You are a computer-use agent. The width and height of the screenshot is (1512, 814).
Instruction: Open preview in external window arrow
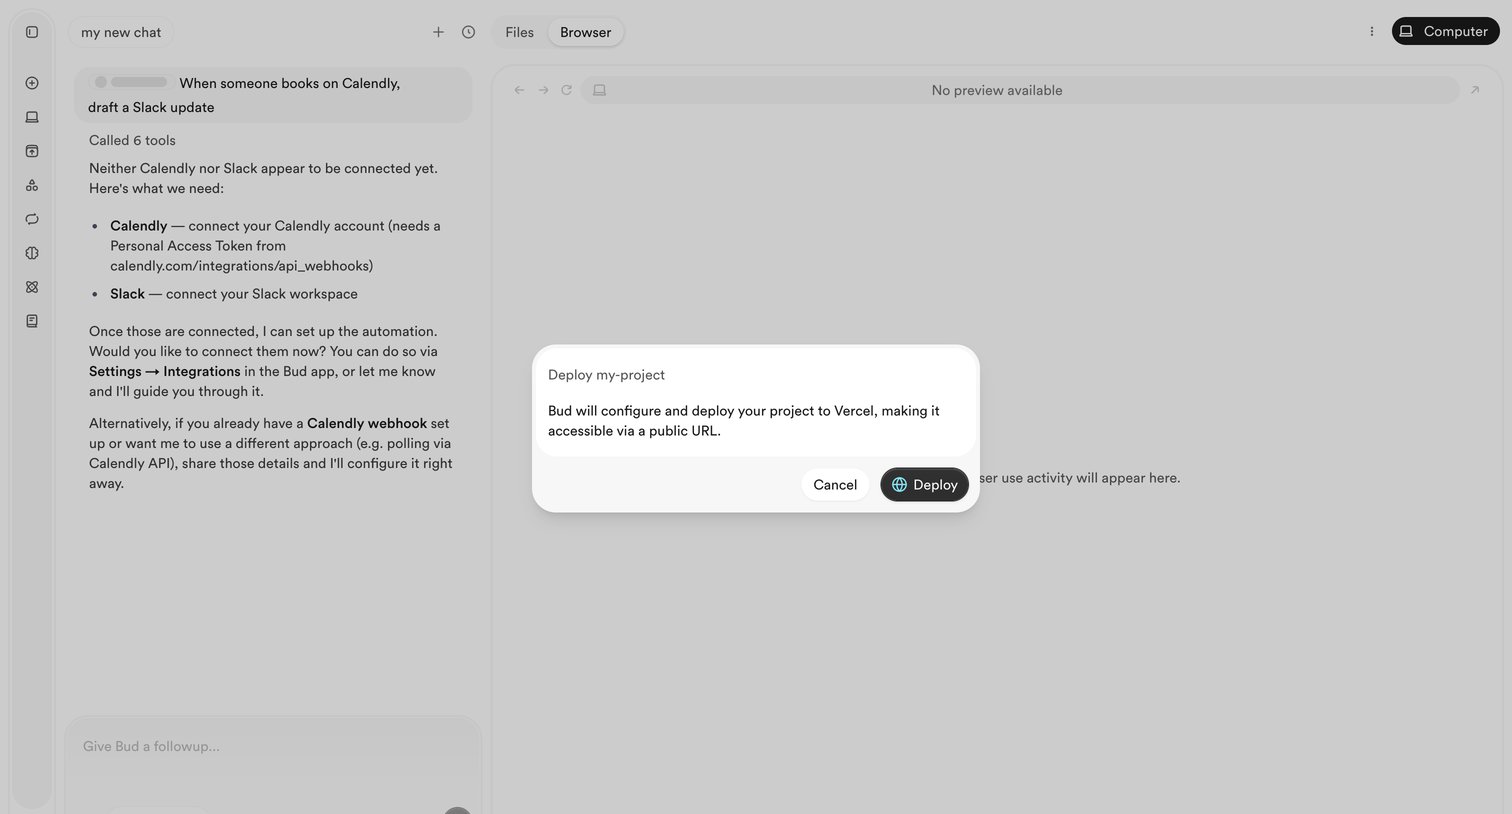[x=1474, y=90]
